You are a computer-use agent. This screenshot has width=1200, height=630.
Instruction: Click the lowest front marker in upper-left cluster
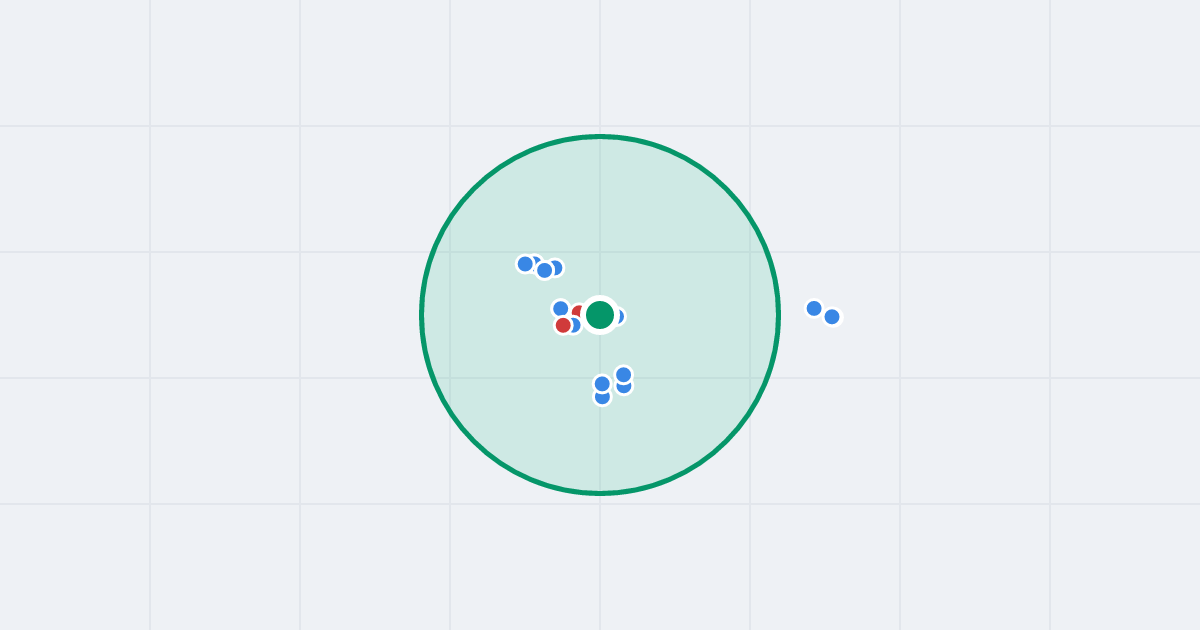coord(545,270)
